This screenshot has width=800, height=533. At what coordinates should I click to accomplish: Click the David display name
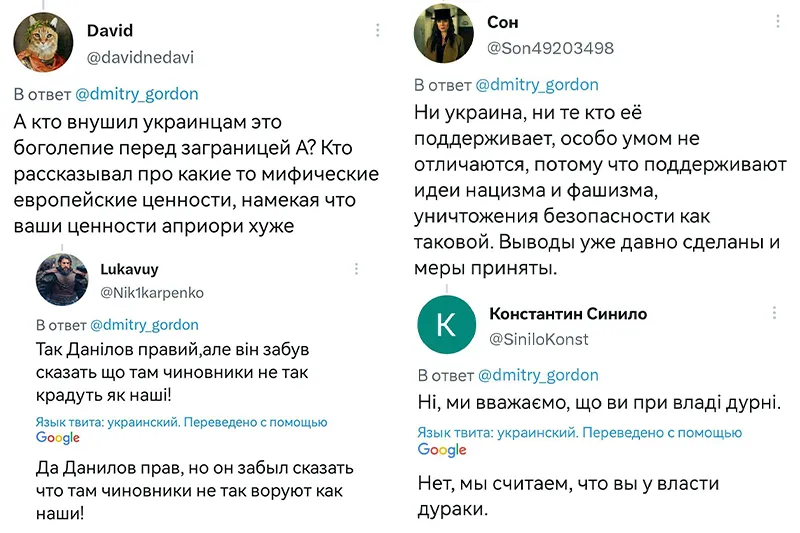click(x=110, y=31)
